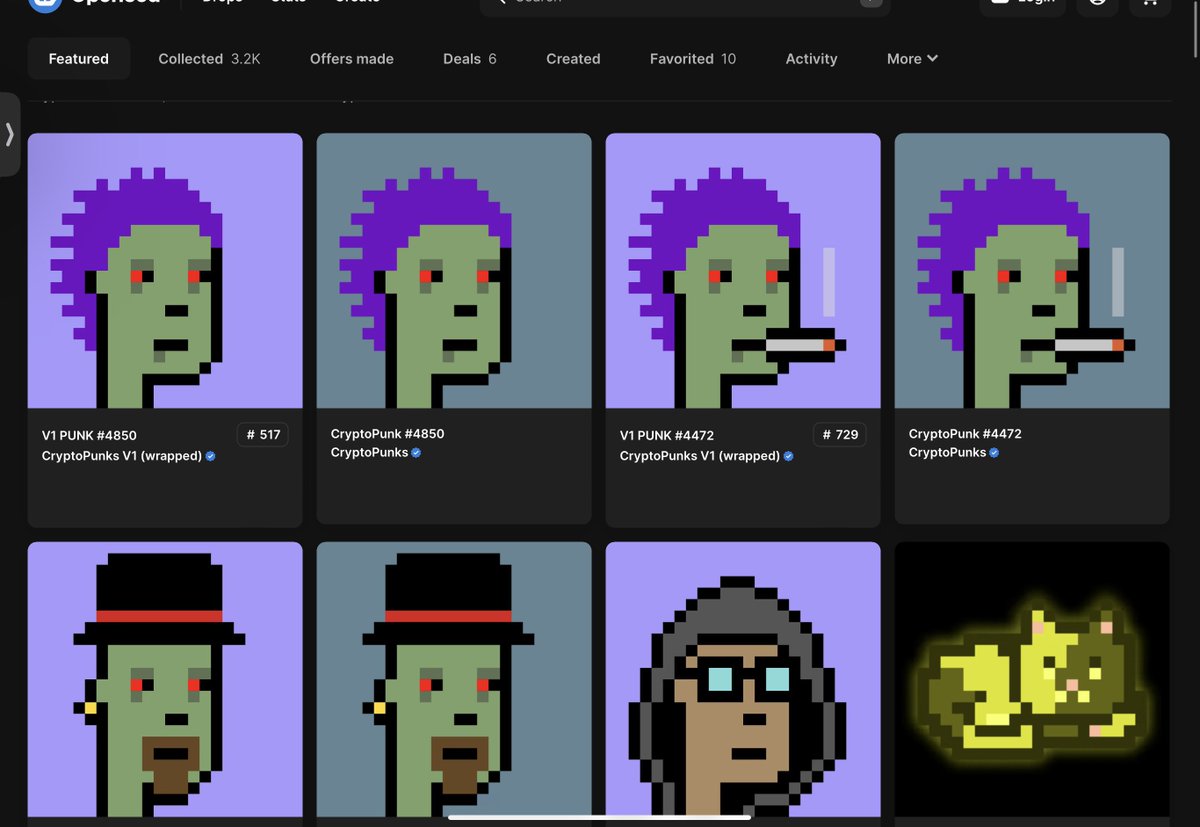The width and height of the screenshot is (1200, 827).
Task: Select the Created tab
Action: (573, 59)
